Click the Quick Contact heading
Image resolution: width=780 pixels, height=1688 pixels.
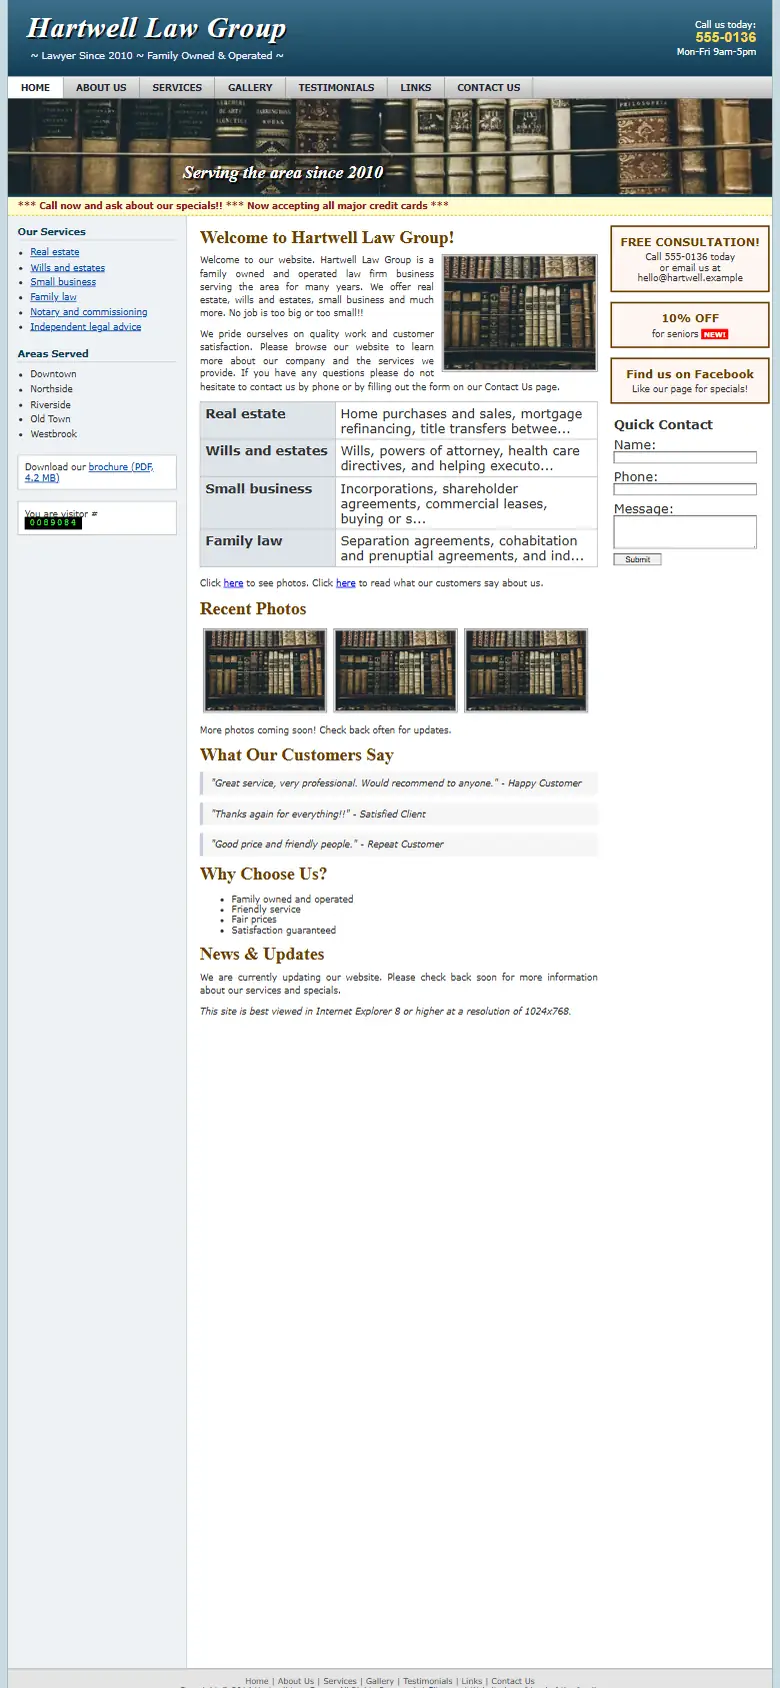663,425
